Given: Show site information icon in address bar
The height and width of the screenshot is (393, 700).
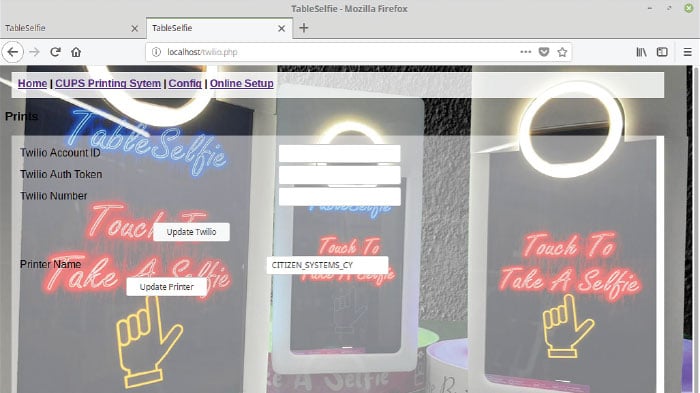Looking at the screenshot, I should [156, 52].
